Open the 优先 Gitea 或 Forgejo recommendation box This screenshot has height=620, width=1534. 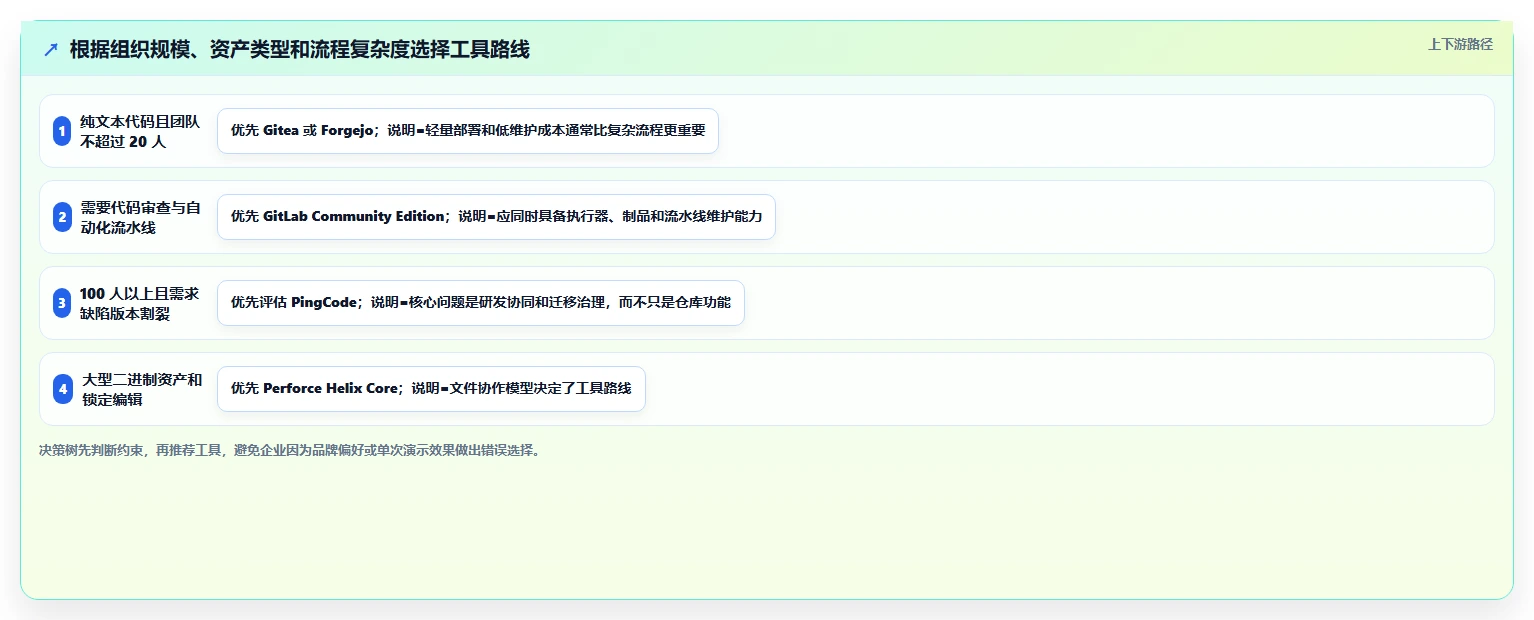click(x=468, y=131)
